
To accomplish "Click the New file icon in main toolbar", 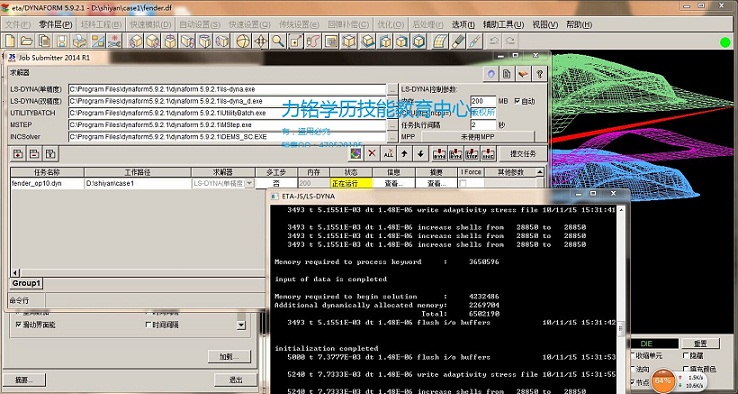I will tap(10, 41).
